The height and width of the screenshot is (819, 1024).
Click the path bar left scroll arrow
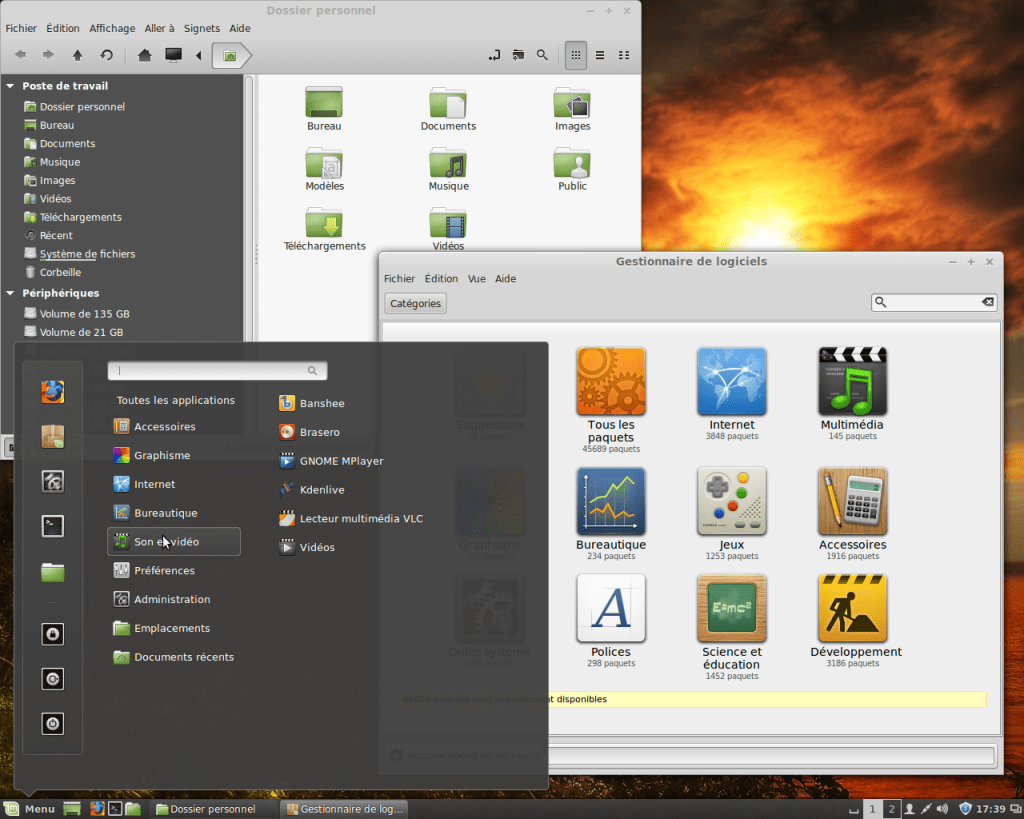[x=198, y=55]
